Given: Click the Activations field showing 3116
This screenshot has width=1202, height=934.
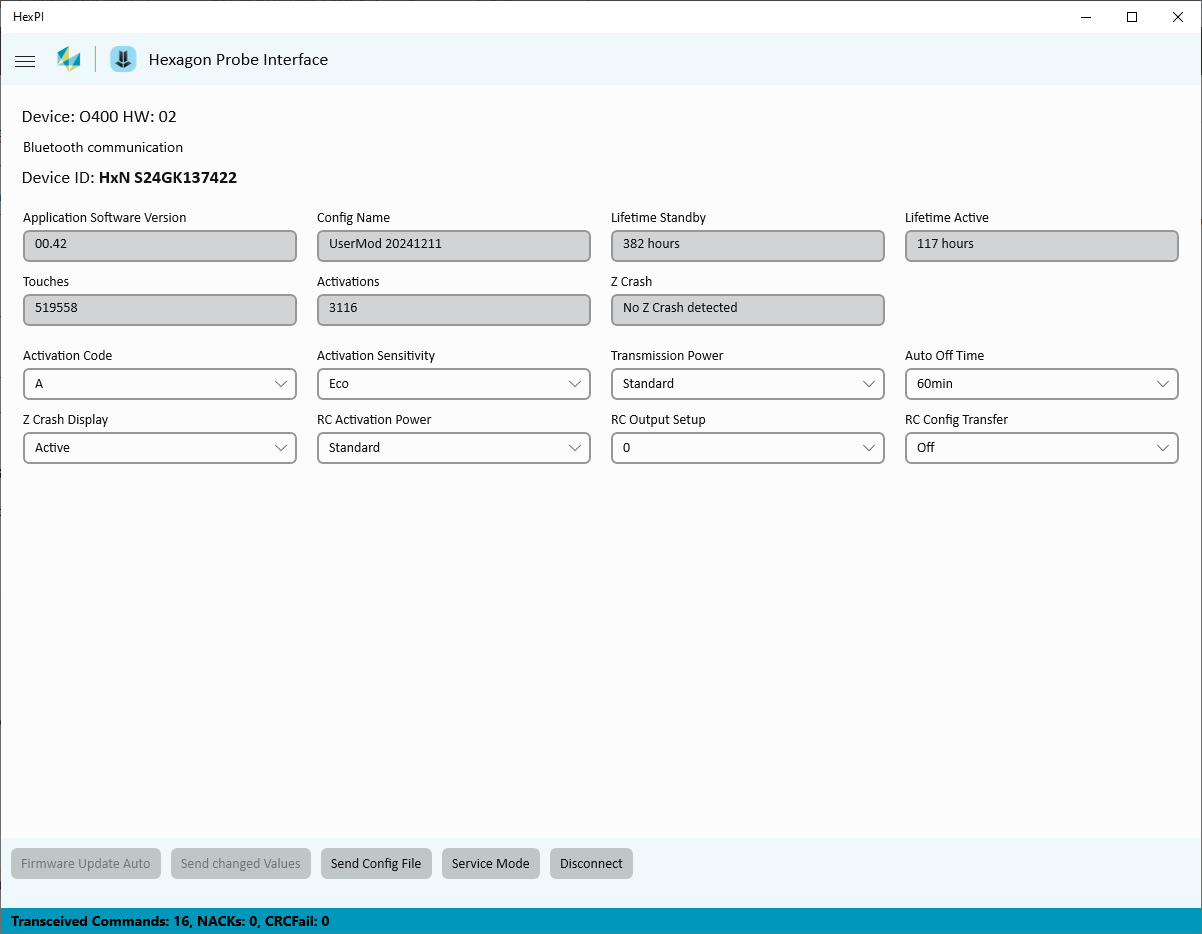Looking at the screenshot, I should (x=454, y=310).
